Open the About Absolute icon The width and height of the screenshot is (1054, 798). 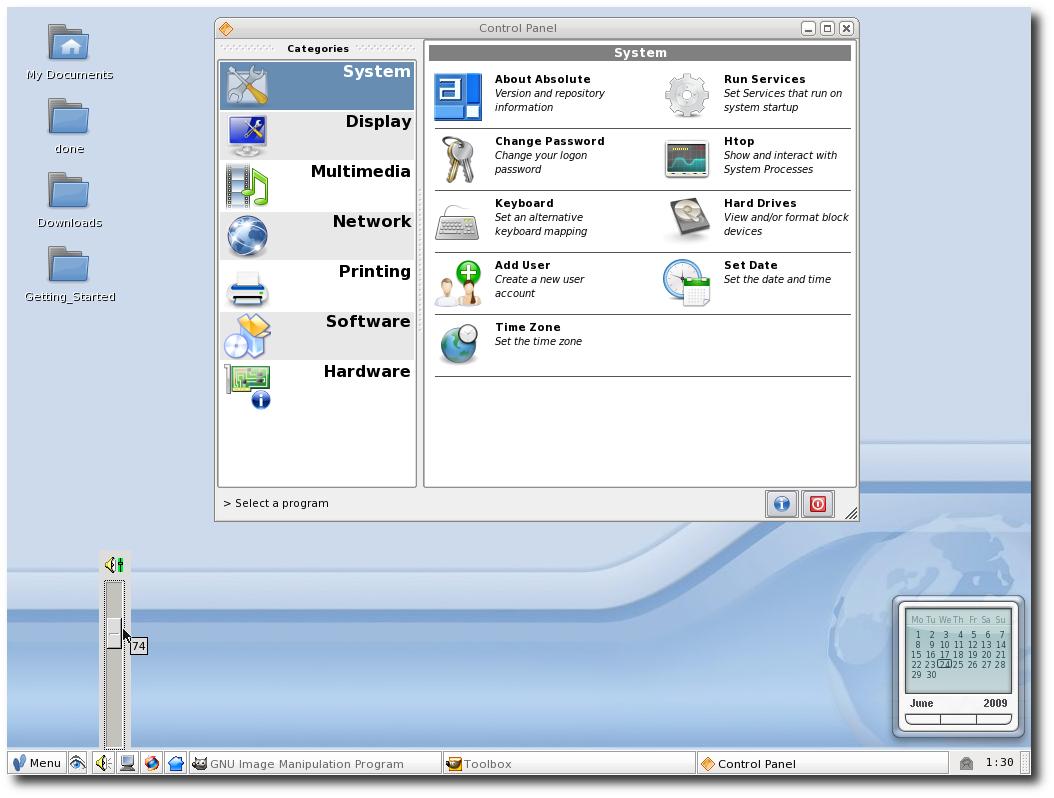(x=458, y=97)
